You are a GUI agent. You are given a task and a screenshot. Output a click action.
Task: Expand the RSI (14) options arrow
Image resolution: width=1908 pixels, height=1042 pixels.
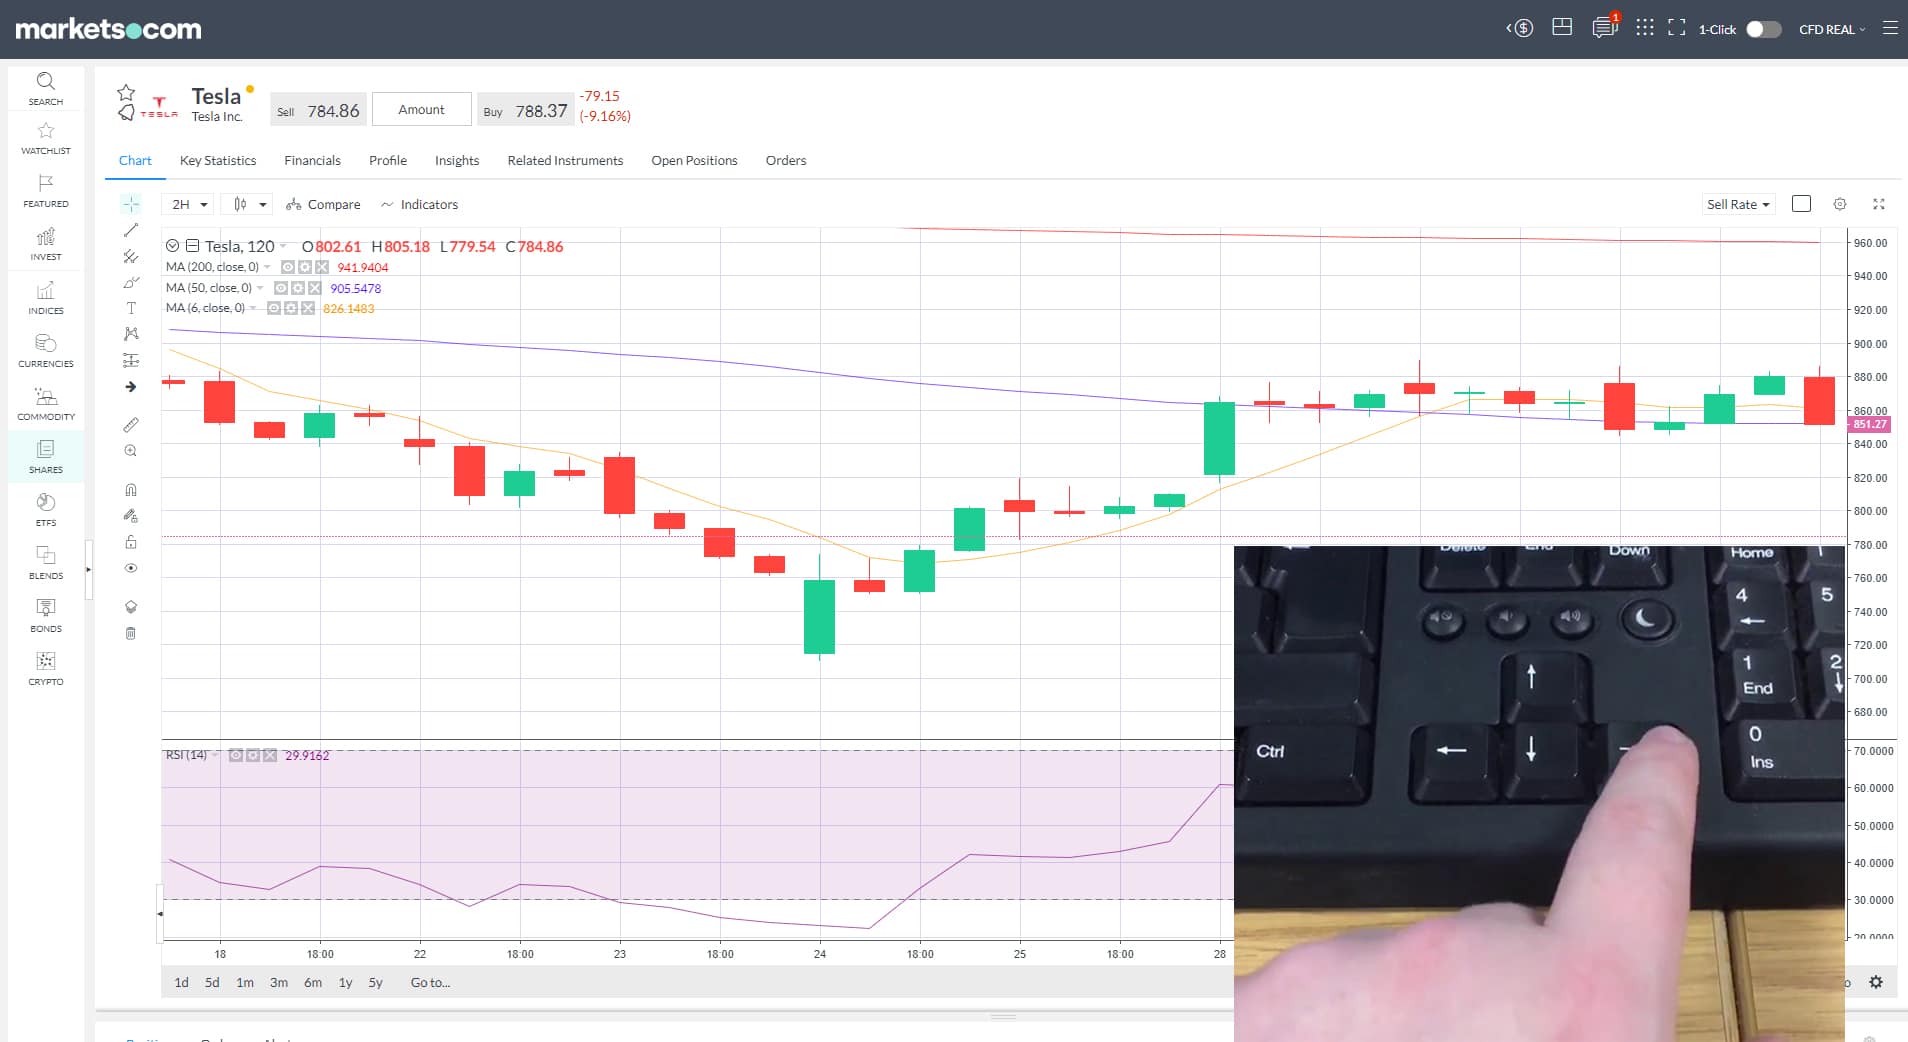coord(215,755)
